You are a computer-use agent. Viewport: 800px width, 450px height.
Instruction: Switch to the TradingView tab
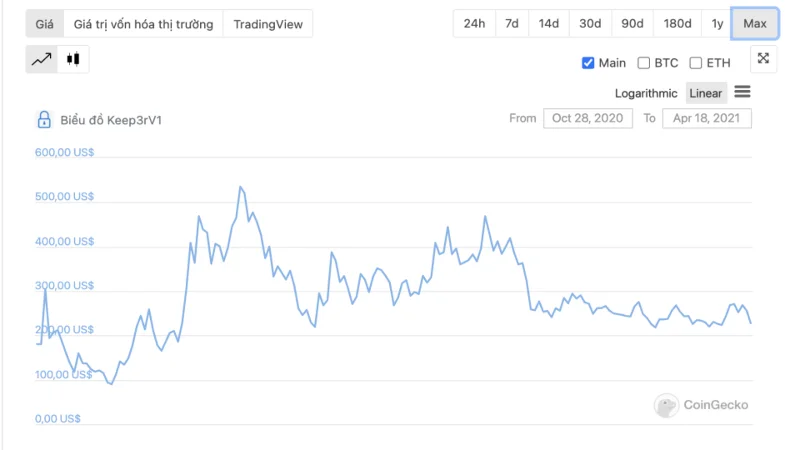[x=268, y=24]
